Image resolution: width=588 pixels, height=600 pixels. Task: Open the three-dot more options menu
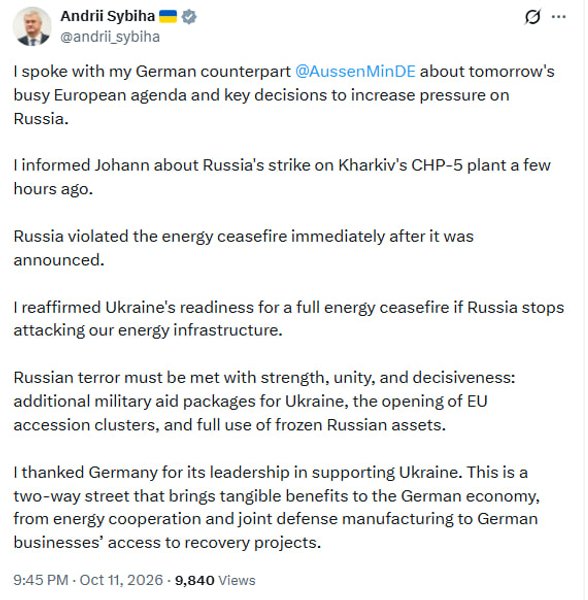point(559,17)
